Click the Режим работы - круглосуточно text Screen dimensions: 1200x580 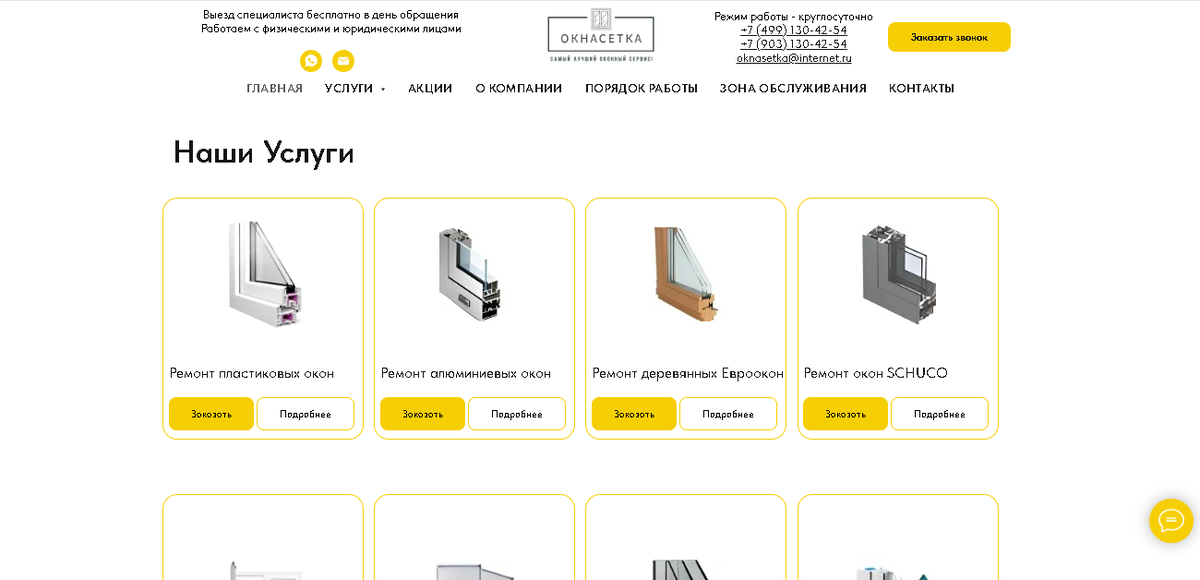794,16
